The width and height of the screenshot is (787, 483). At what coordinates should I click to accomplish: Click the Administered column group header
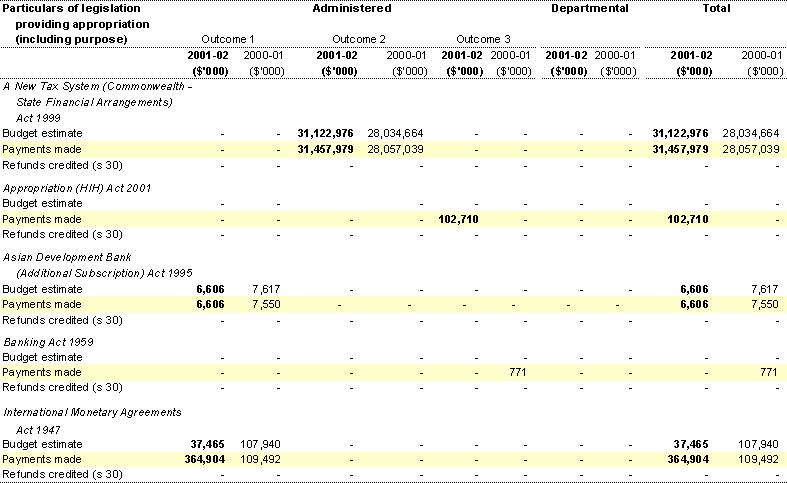(351, 8)
